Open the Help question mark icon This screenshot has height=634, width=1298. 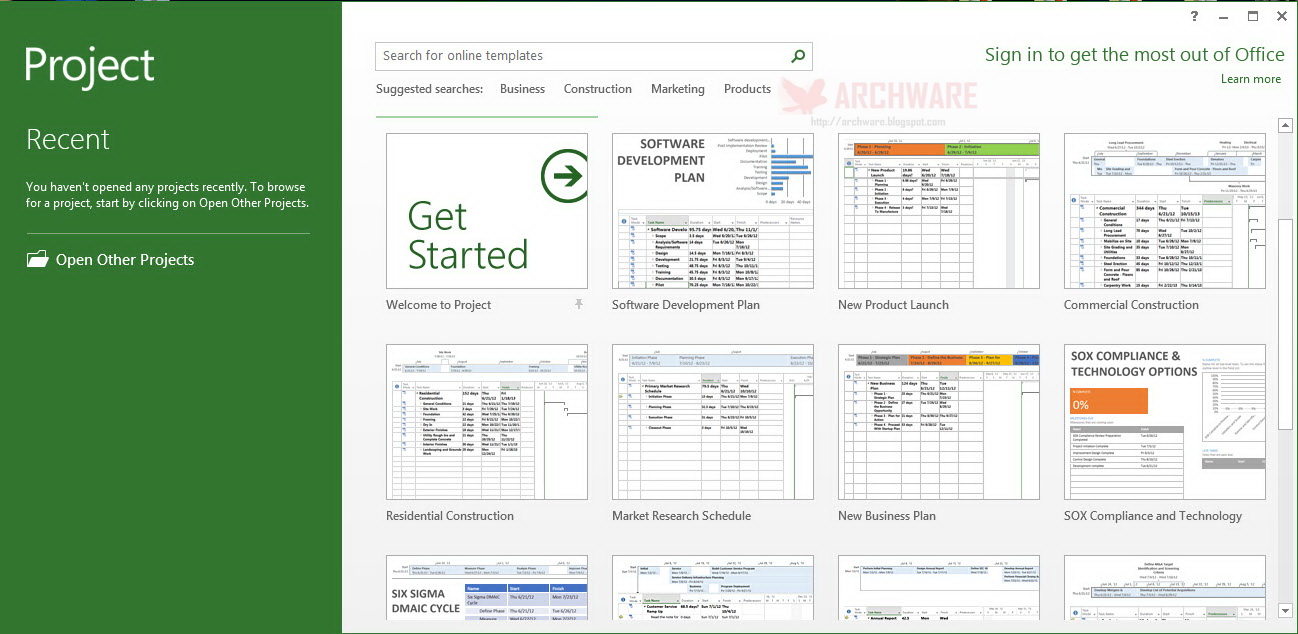coord(1195,16)
